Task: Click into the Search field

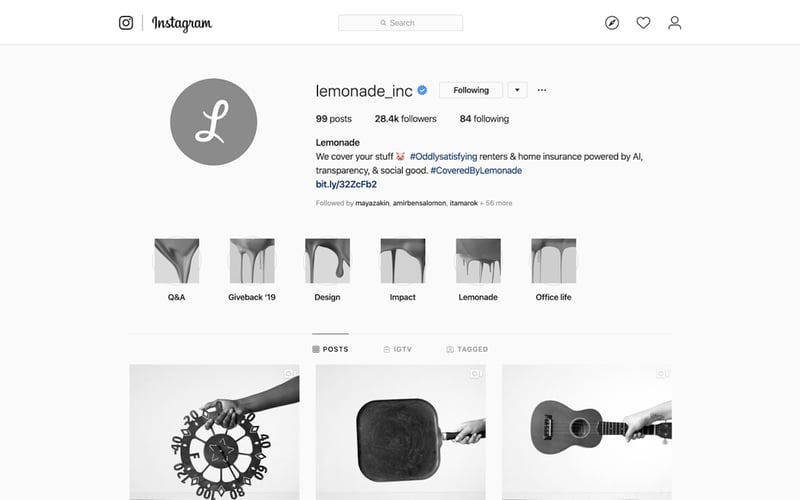Action: click(401, 23)
